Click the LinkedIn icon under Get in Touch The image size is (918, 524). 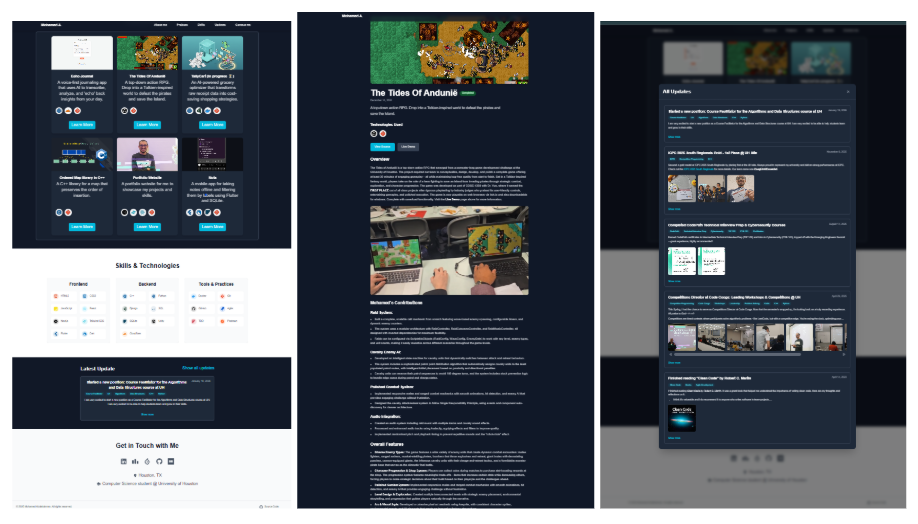(x=124, y=461)
